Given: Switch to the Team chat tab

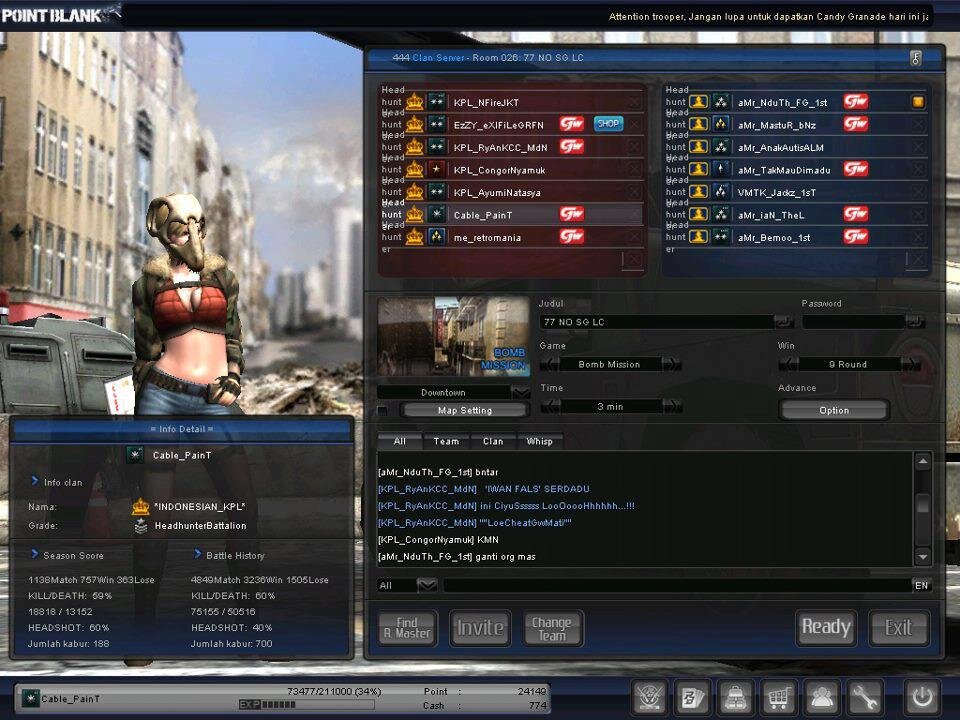Looking at the screenshot, I should point(446,441).
